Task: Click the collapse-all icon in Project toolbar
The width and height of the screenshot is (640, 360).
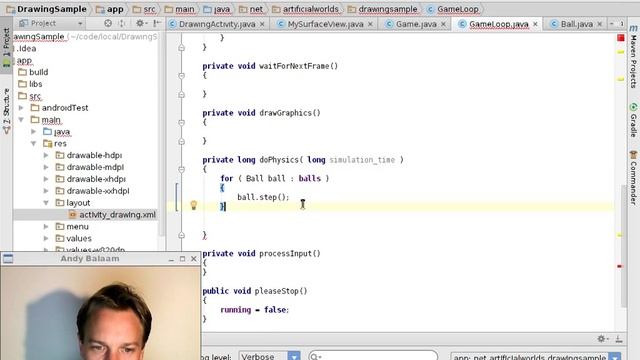Action: (122, 23)
